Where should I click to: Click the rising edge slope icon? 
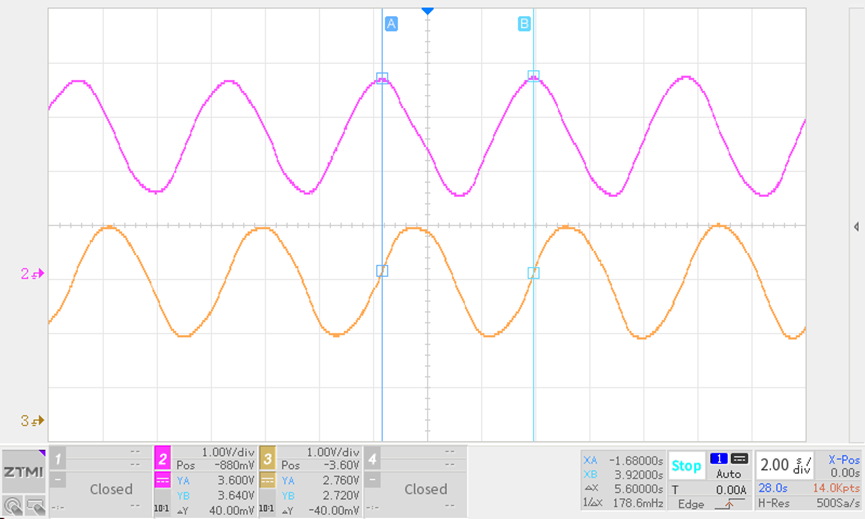729,504
